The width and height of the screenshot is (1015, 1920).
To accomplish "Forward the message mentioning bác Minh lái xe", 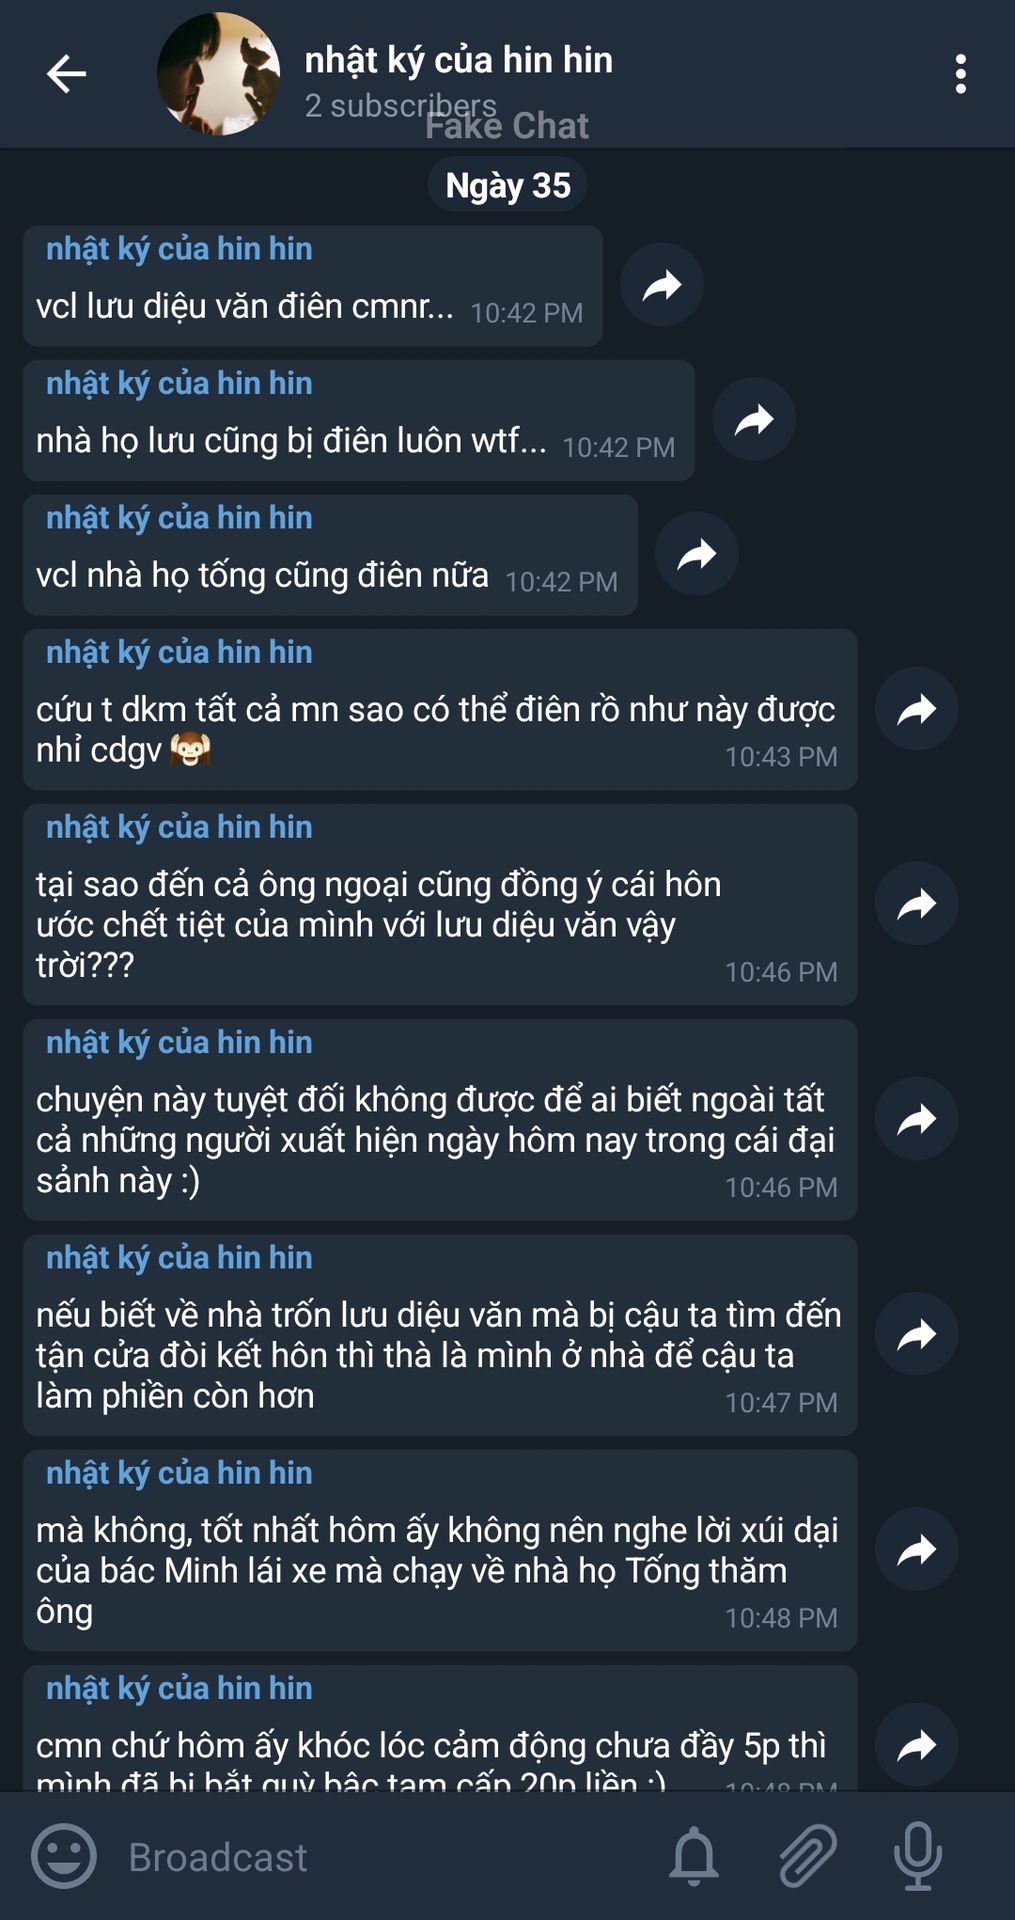I will (917, 1549).
